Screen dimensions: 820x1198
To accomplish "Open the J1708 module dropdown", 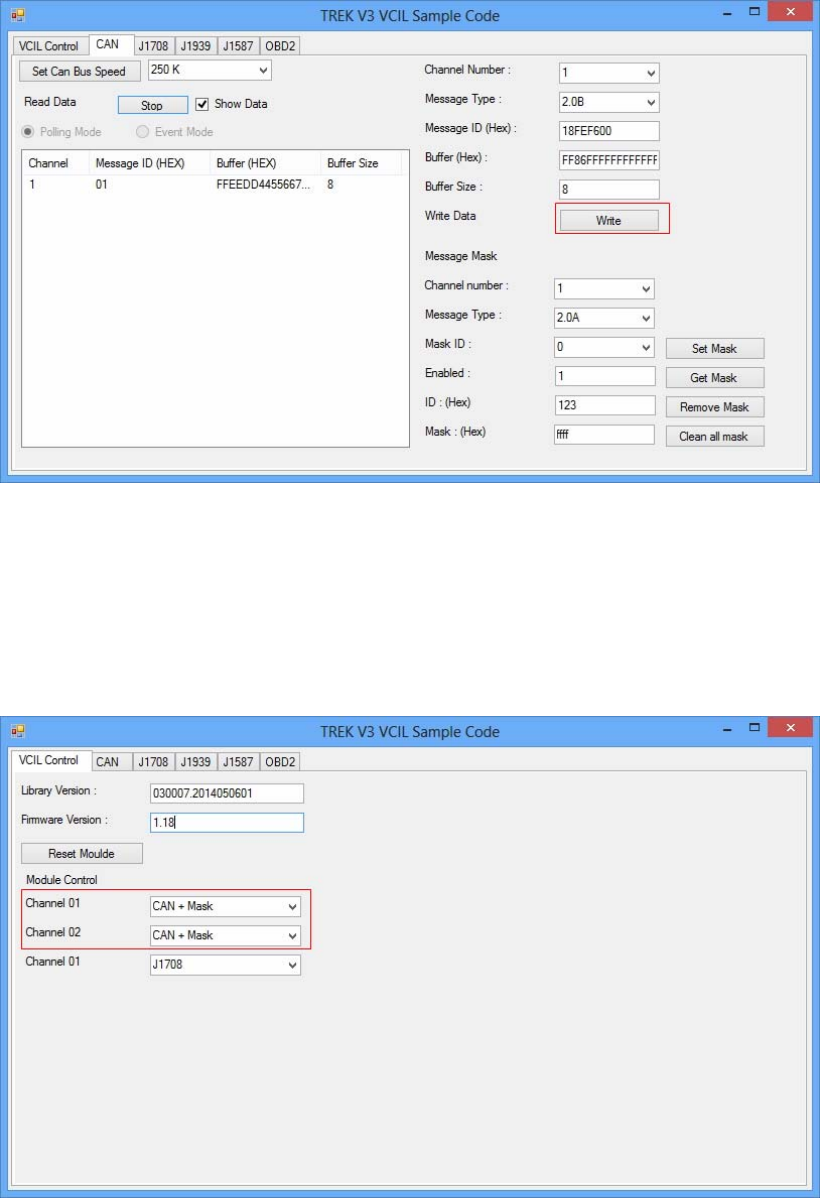I will point(225,964).
